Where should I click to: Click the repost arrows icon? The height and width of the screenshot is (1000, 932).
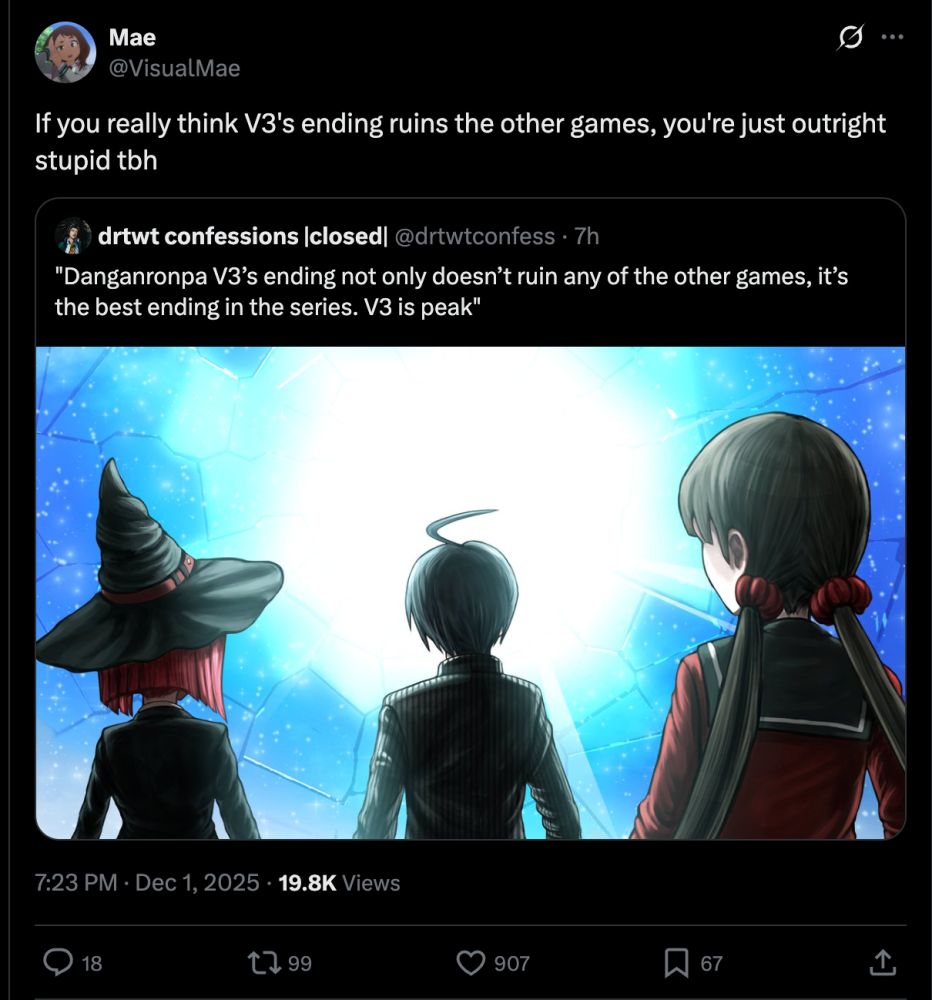(x=264, y=962)
